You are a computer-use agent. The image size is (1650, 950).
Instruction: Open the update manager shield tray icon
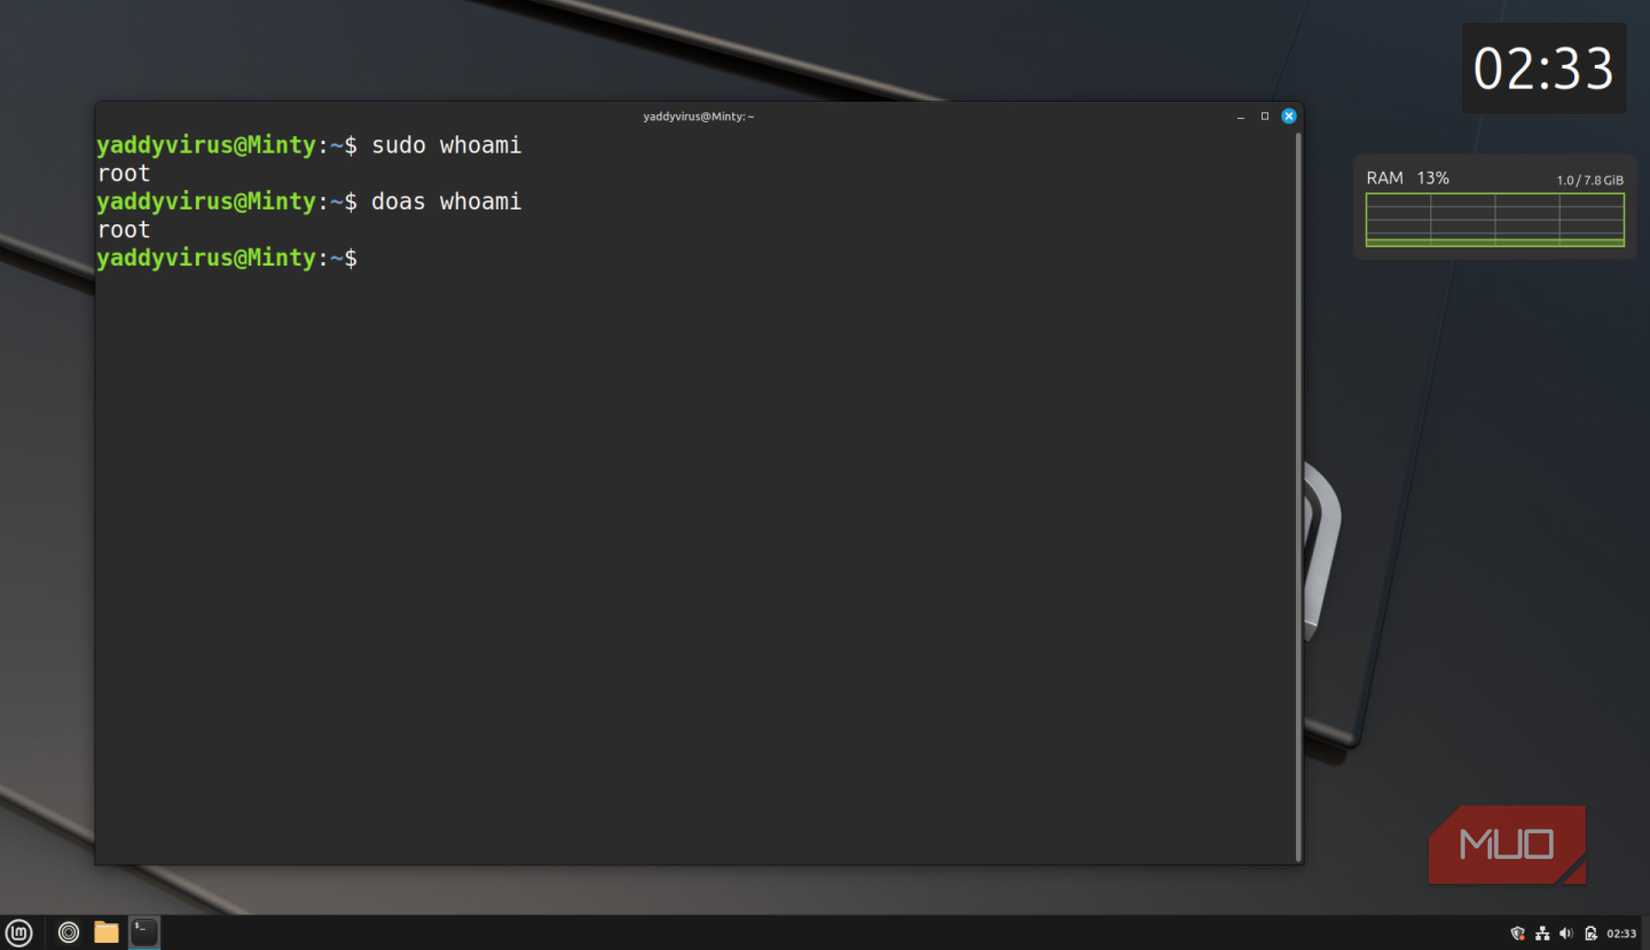tap(1518, 933)
